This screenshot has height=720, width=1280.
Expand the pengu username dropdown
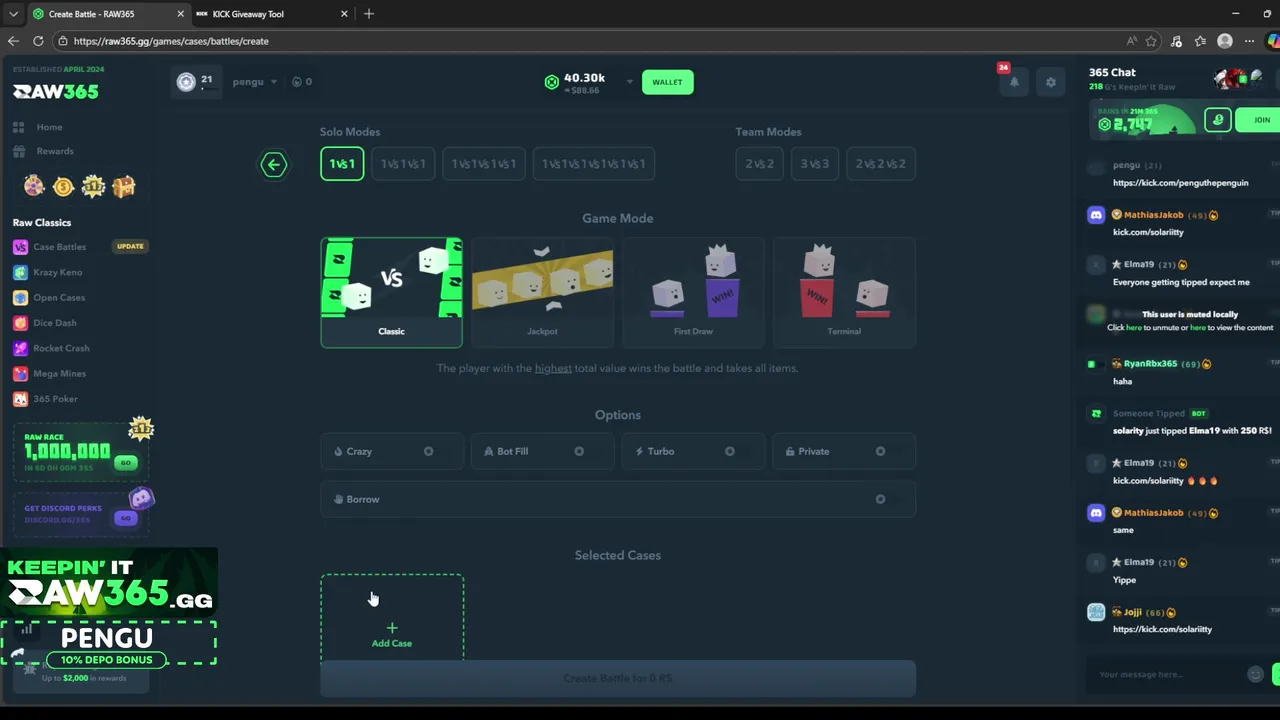click(255, 82)
